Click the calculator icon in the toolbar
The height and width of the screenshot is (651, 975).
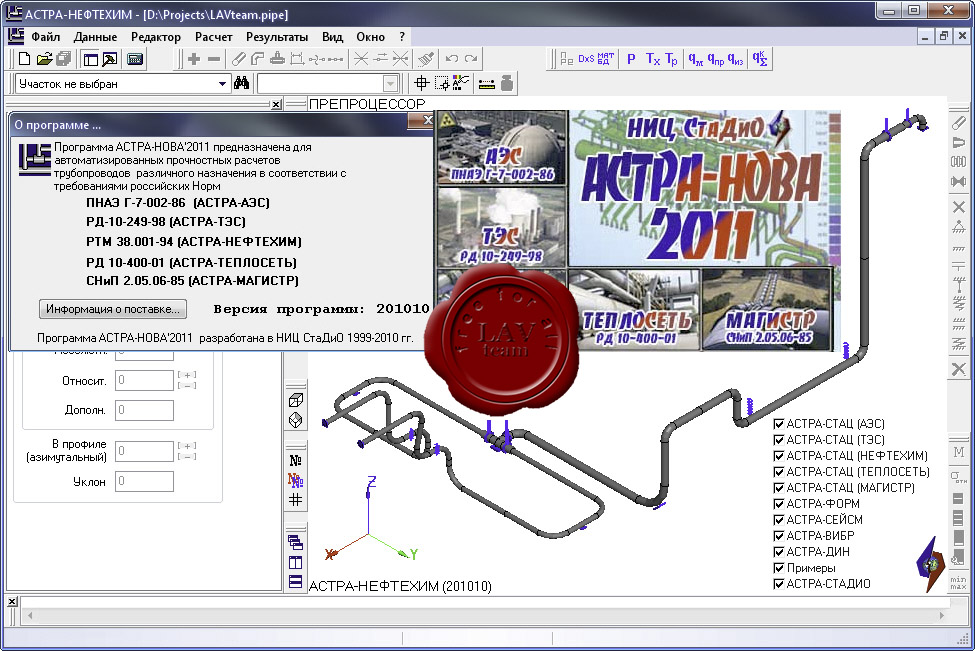tap(135, 59)
